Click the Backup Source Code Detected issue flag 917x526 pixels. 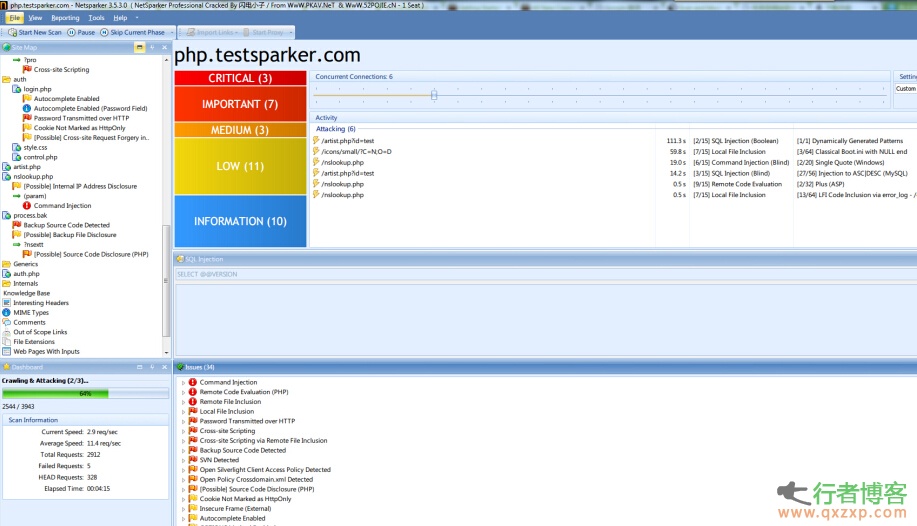tap(192, 450)
